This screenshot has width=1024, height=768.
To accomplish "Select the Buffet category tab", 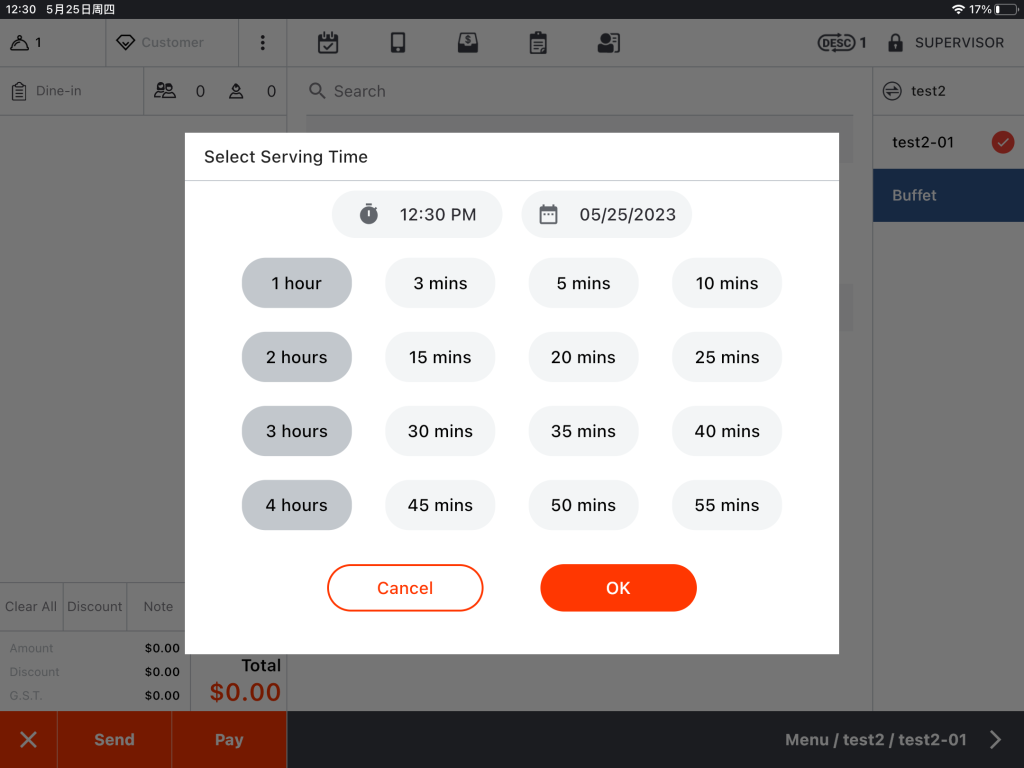I will click(947, 195).
